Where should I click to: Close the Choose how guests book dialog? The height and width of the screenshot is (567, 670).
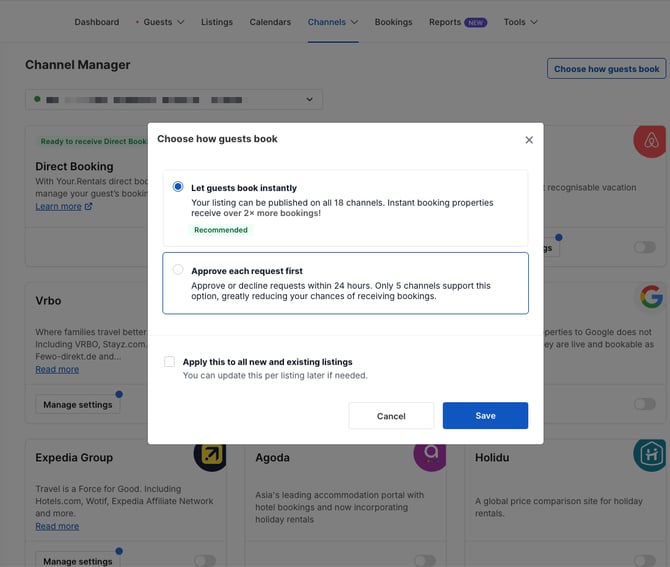point(529,140)
